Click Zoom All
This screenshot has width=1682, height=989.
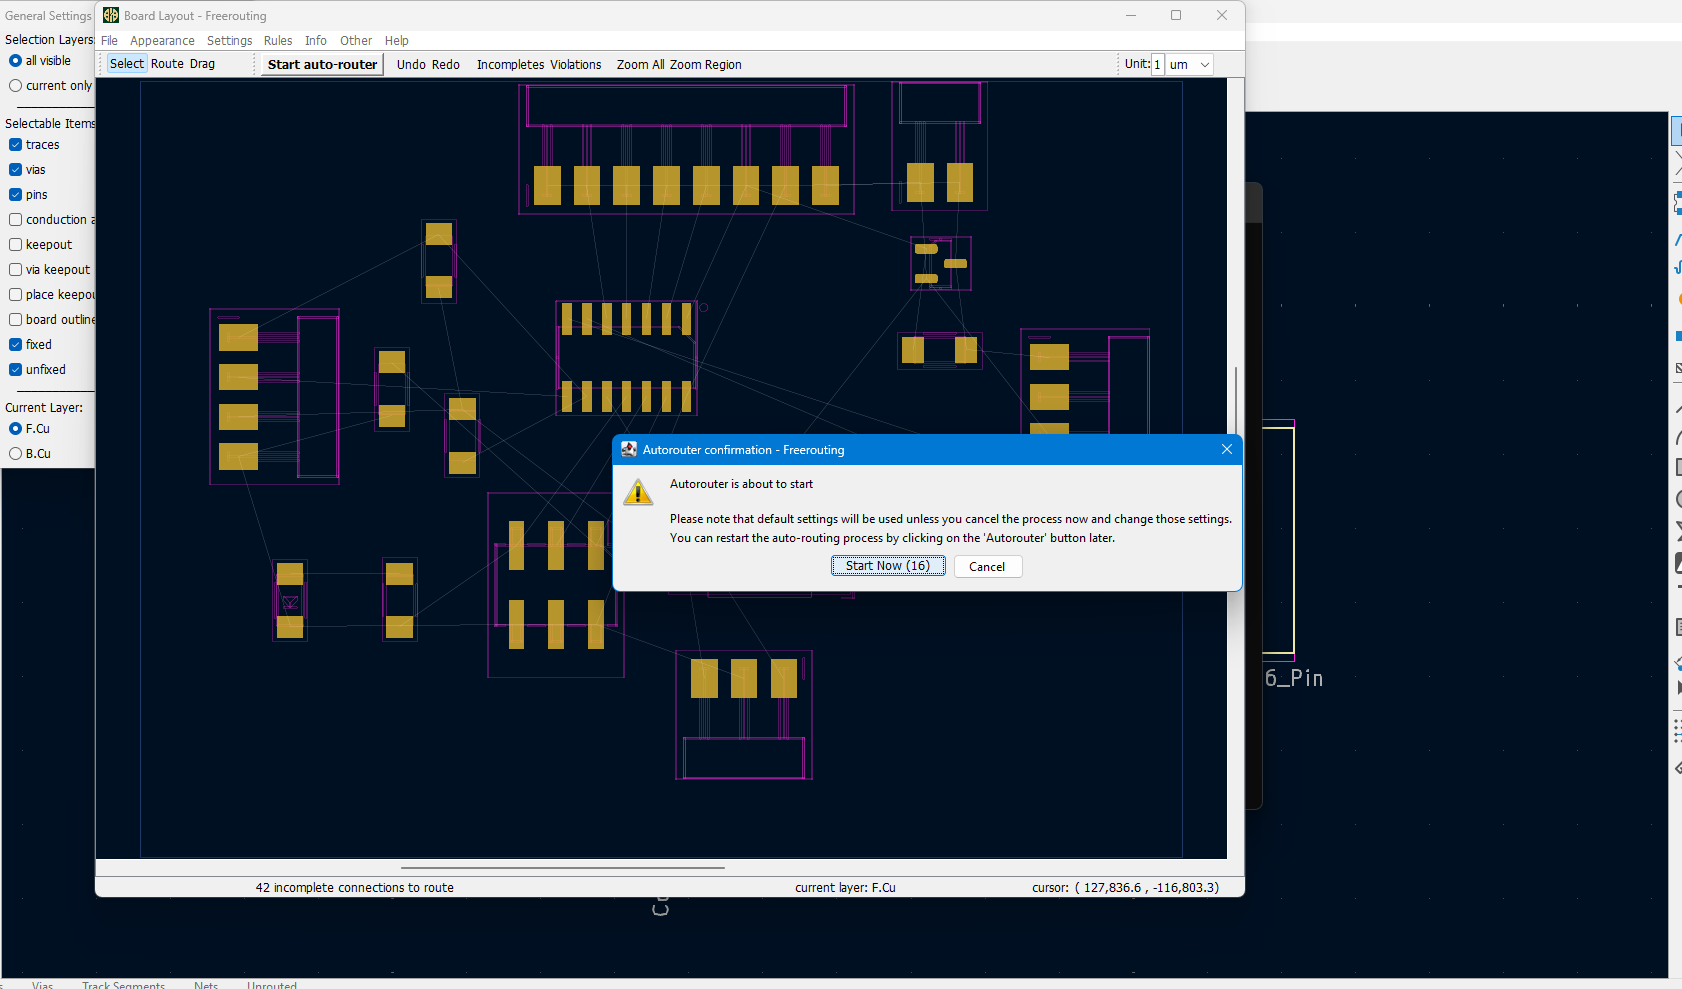(x=640, y=64)
